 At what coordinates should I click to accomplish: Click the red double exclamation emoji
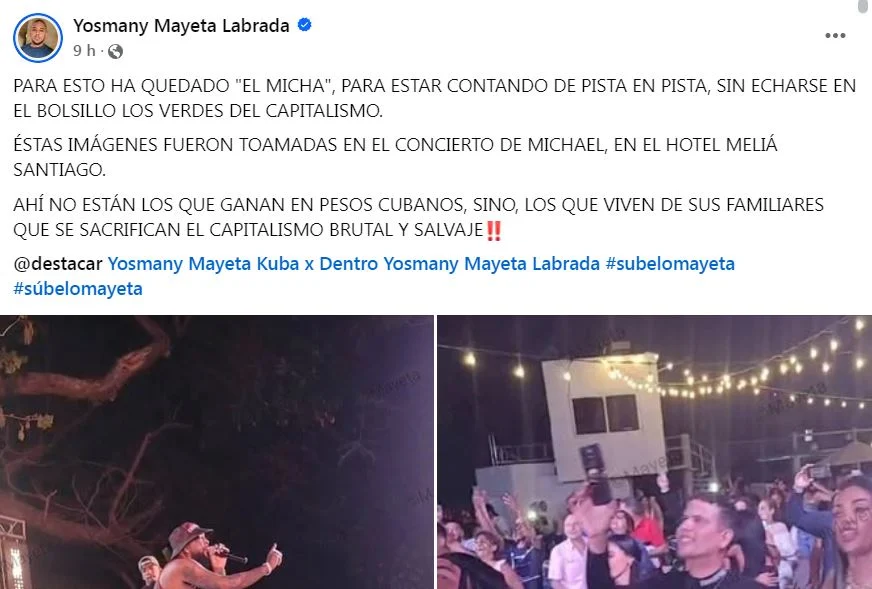click(494, 230)
